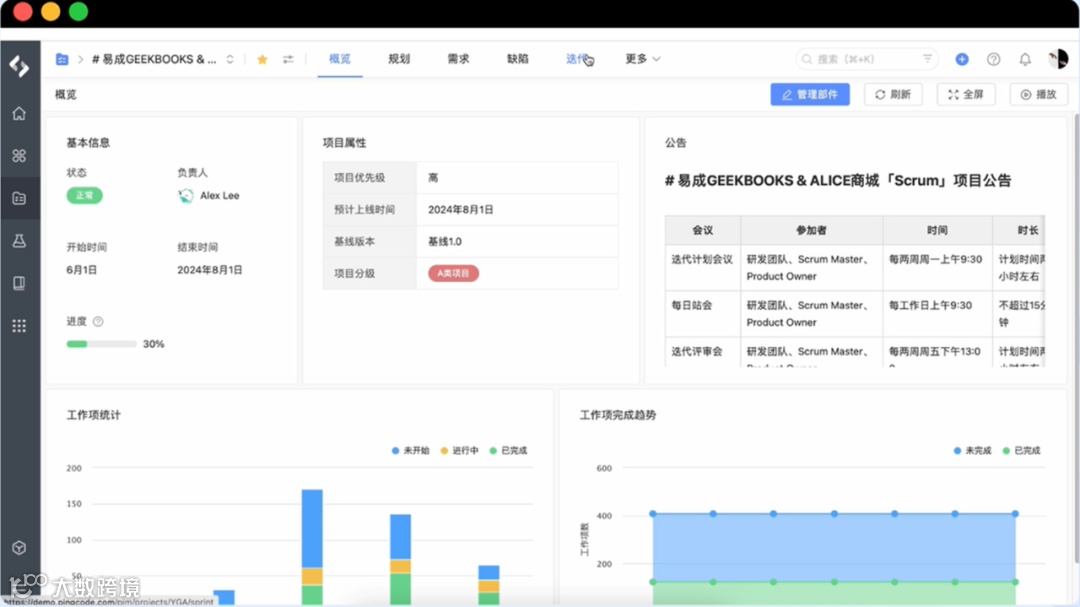Click the blue plus create icon
The image size is (1080, 607).
[961, 59]
